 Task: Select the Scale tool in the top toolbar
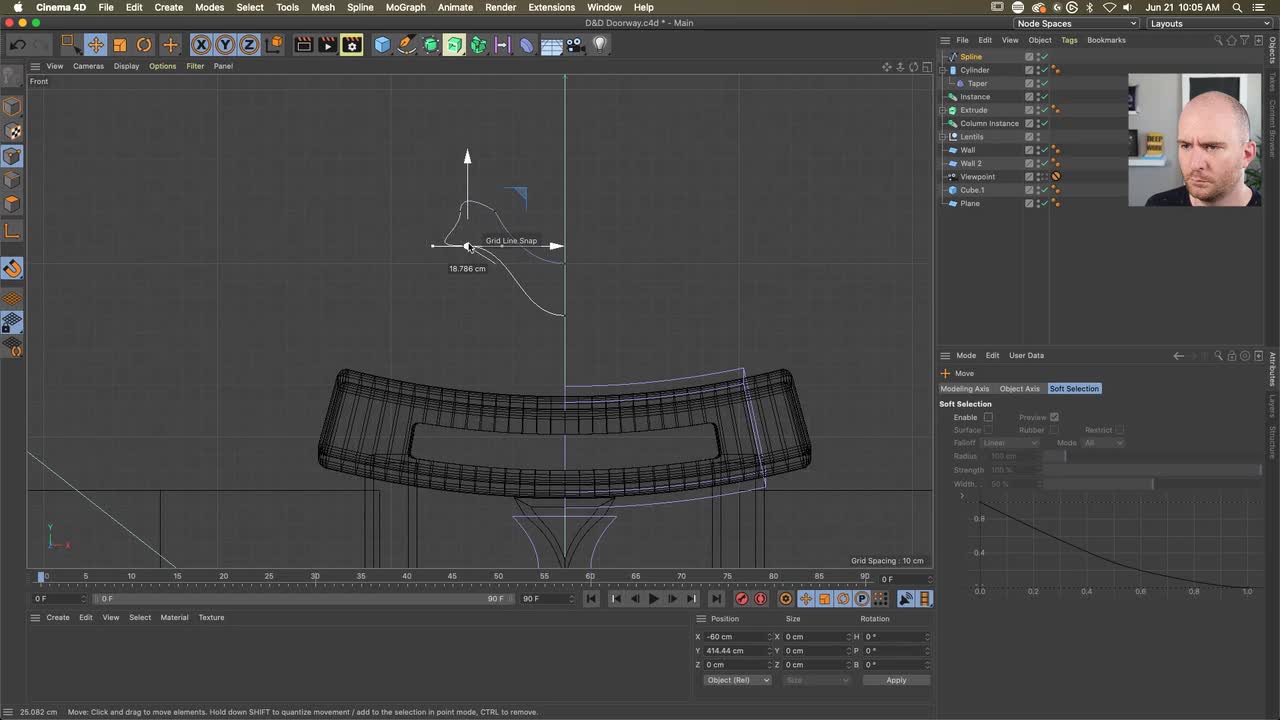coord(120,45)
